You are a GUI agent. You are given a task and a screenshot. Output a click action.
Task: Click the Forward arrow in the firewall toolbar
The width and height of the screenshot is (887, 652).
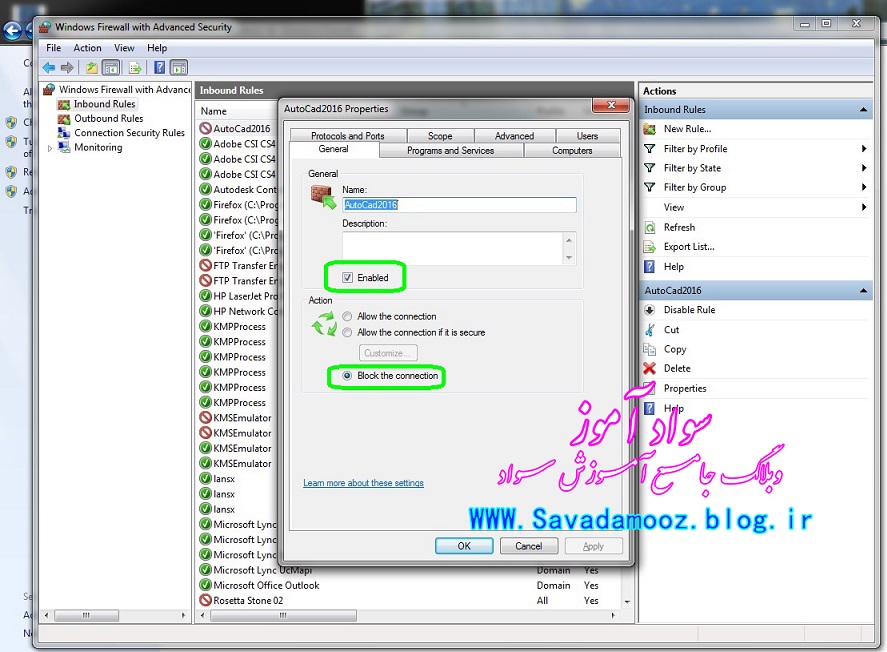67,68
